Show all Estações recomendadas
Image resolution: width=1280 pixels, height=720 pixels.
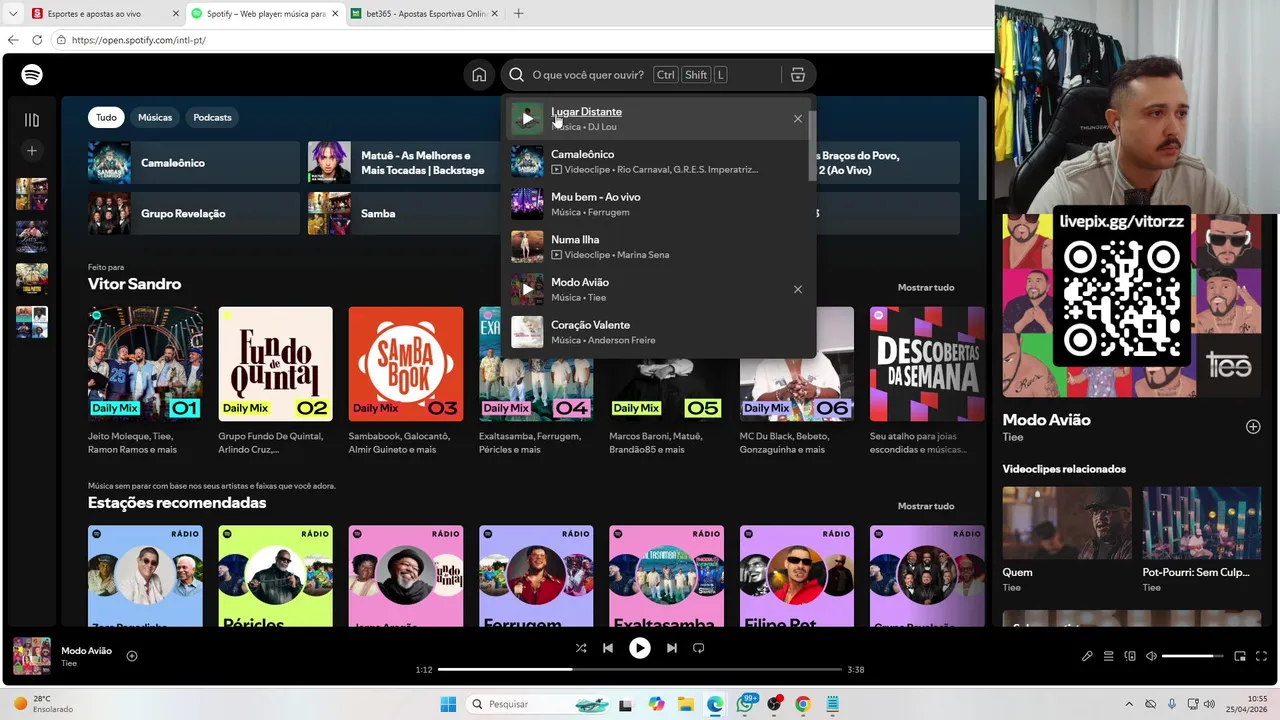(926, 506)
